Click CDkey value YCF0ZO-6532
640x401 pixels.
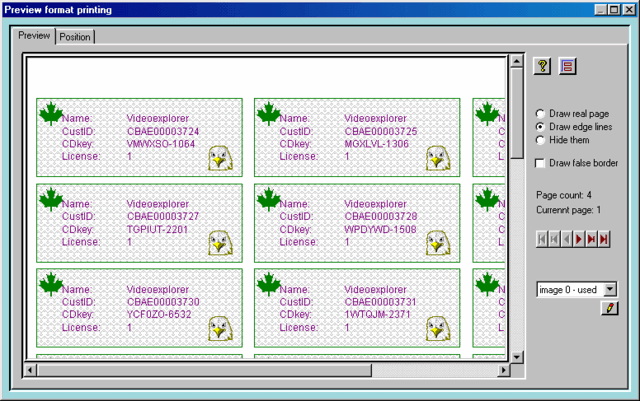159,314
